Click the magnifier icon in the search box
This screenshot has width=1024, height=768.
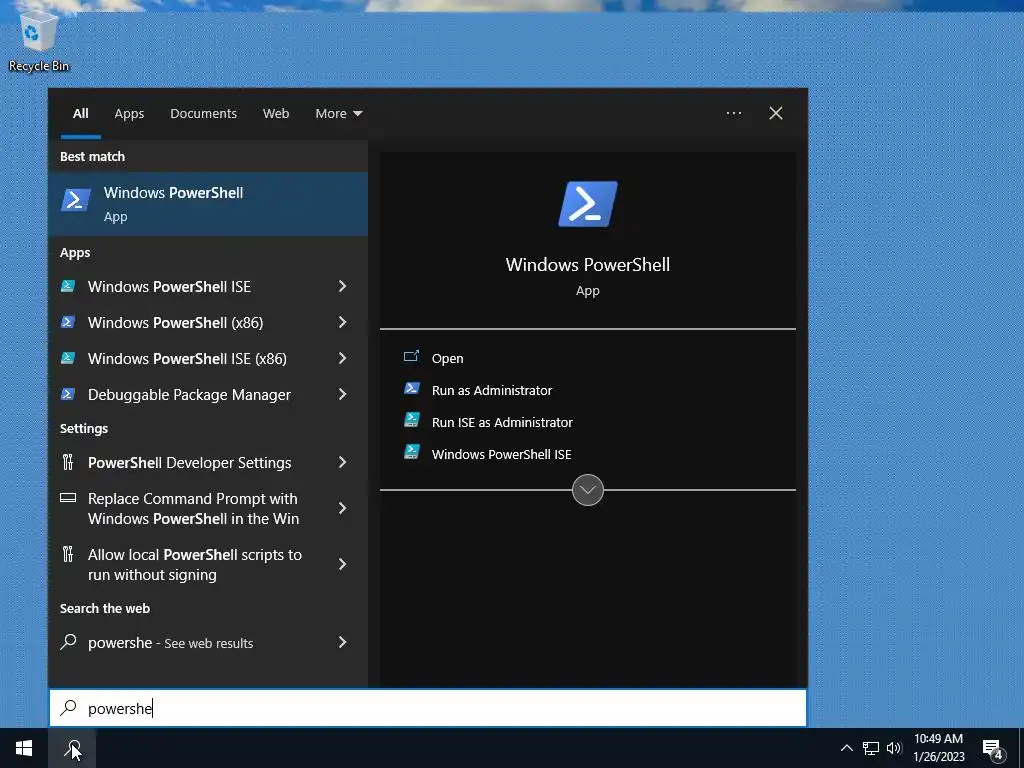point(69,707)
